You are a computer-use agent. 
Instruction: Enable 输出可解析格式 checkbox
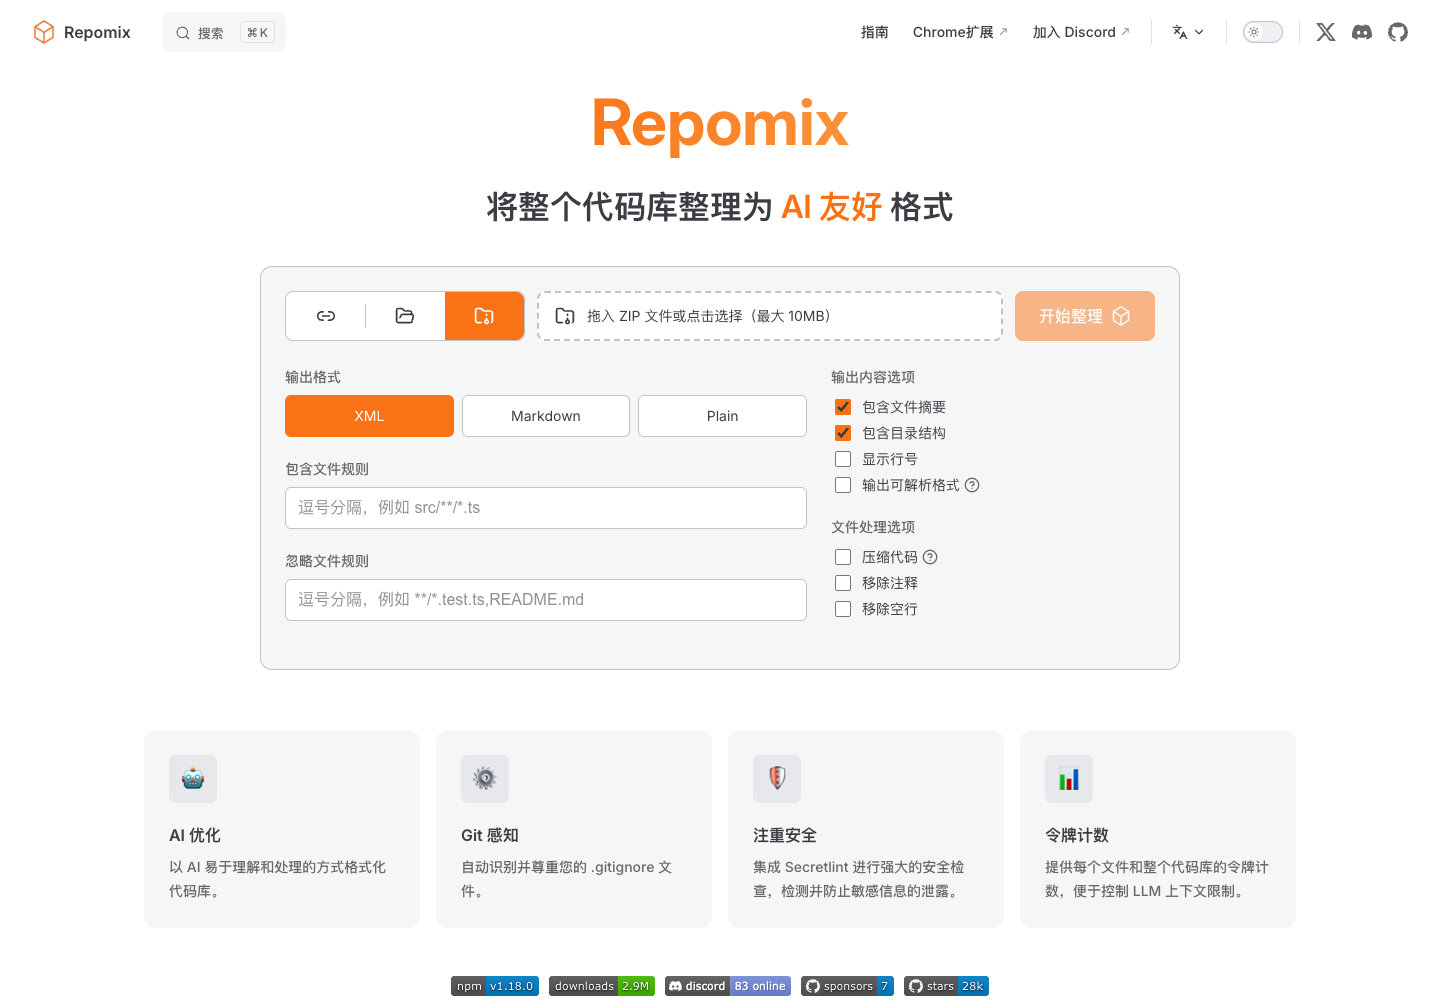[x=843, y=485]
